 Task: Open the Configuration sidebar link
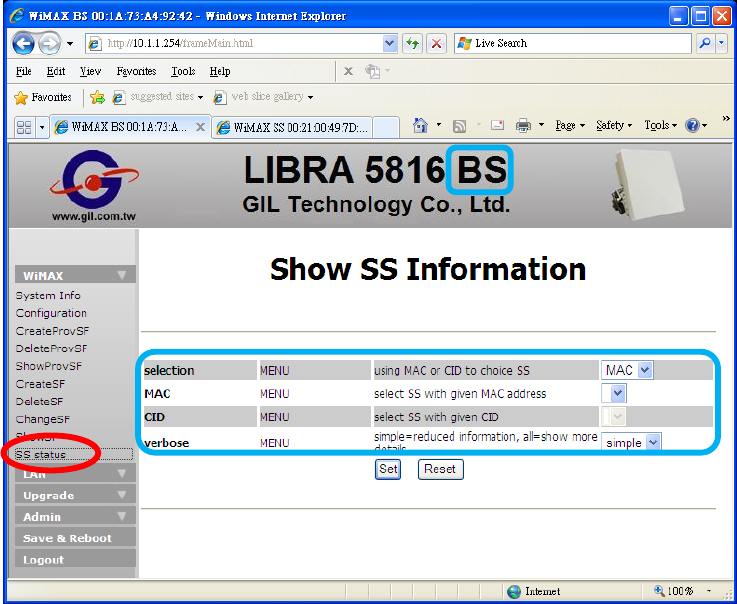(x=51, y=313)
